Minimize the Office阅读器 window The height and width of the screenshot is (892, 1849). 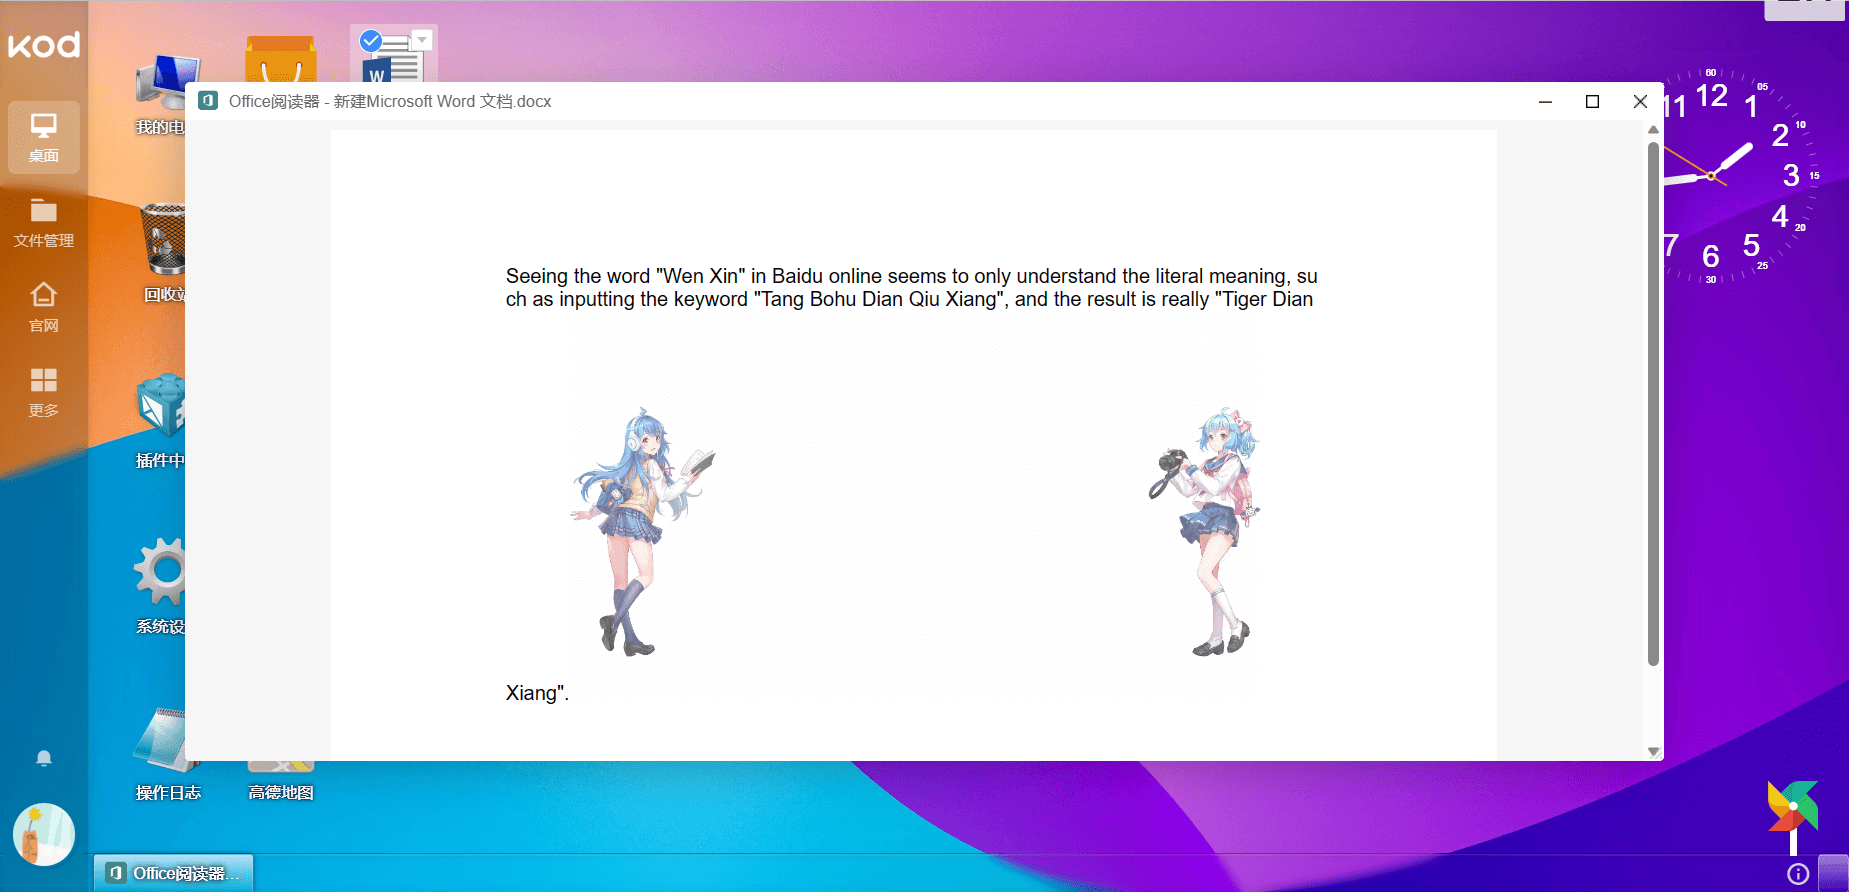pyautogui.click(x=1545, y=101)
